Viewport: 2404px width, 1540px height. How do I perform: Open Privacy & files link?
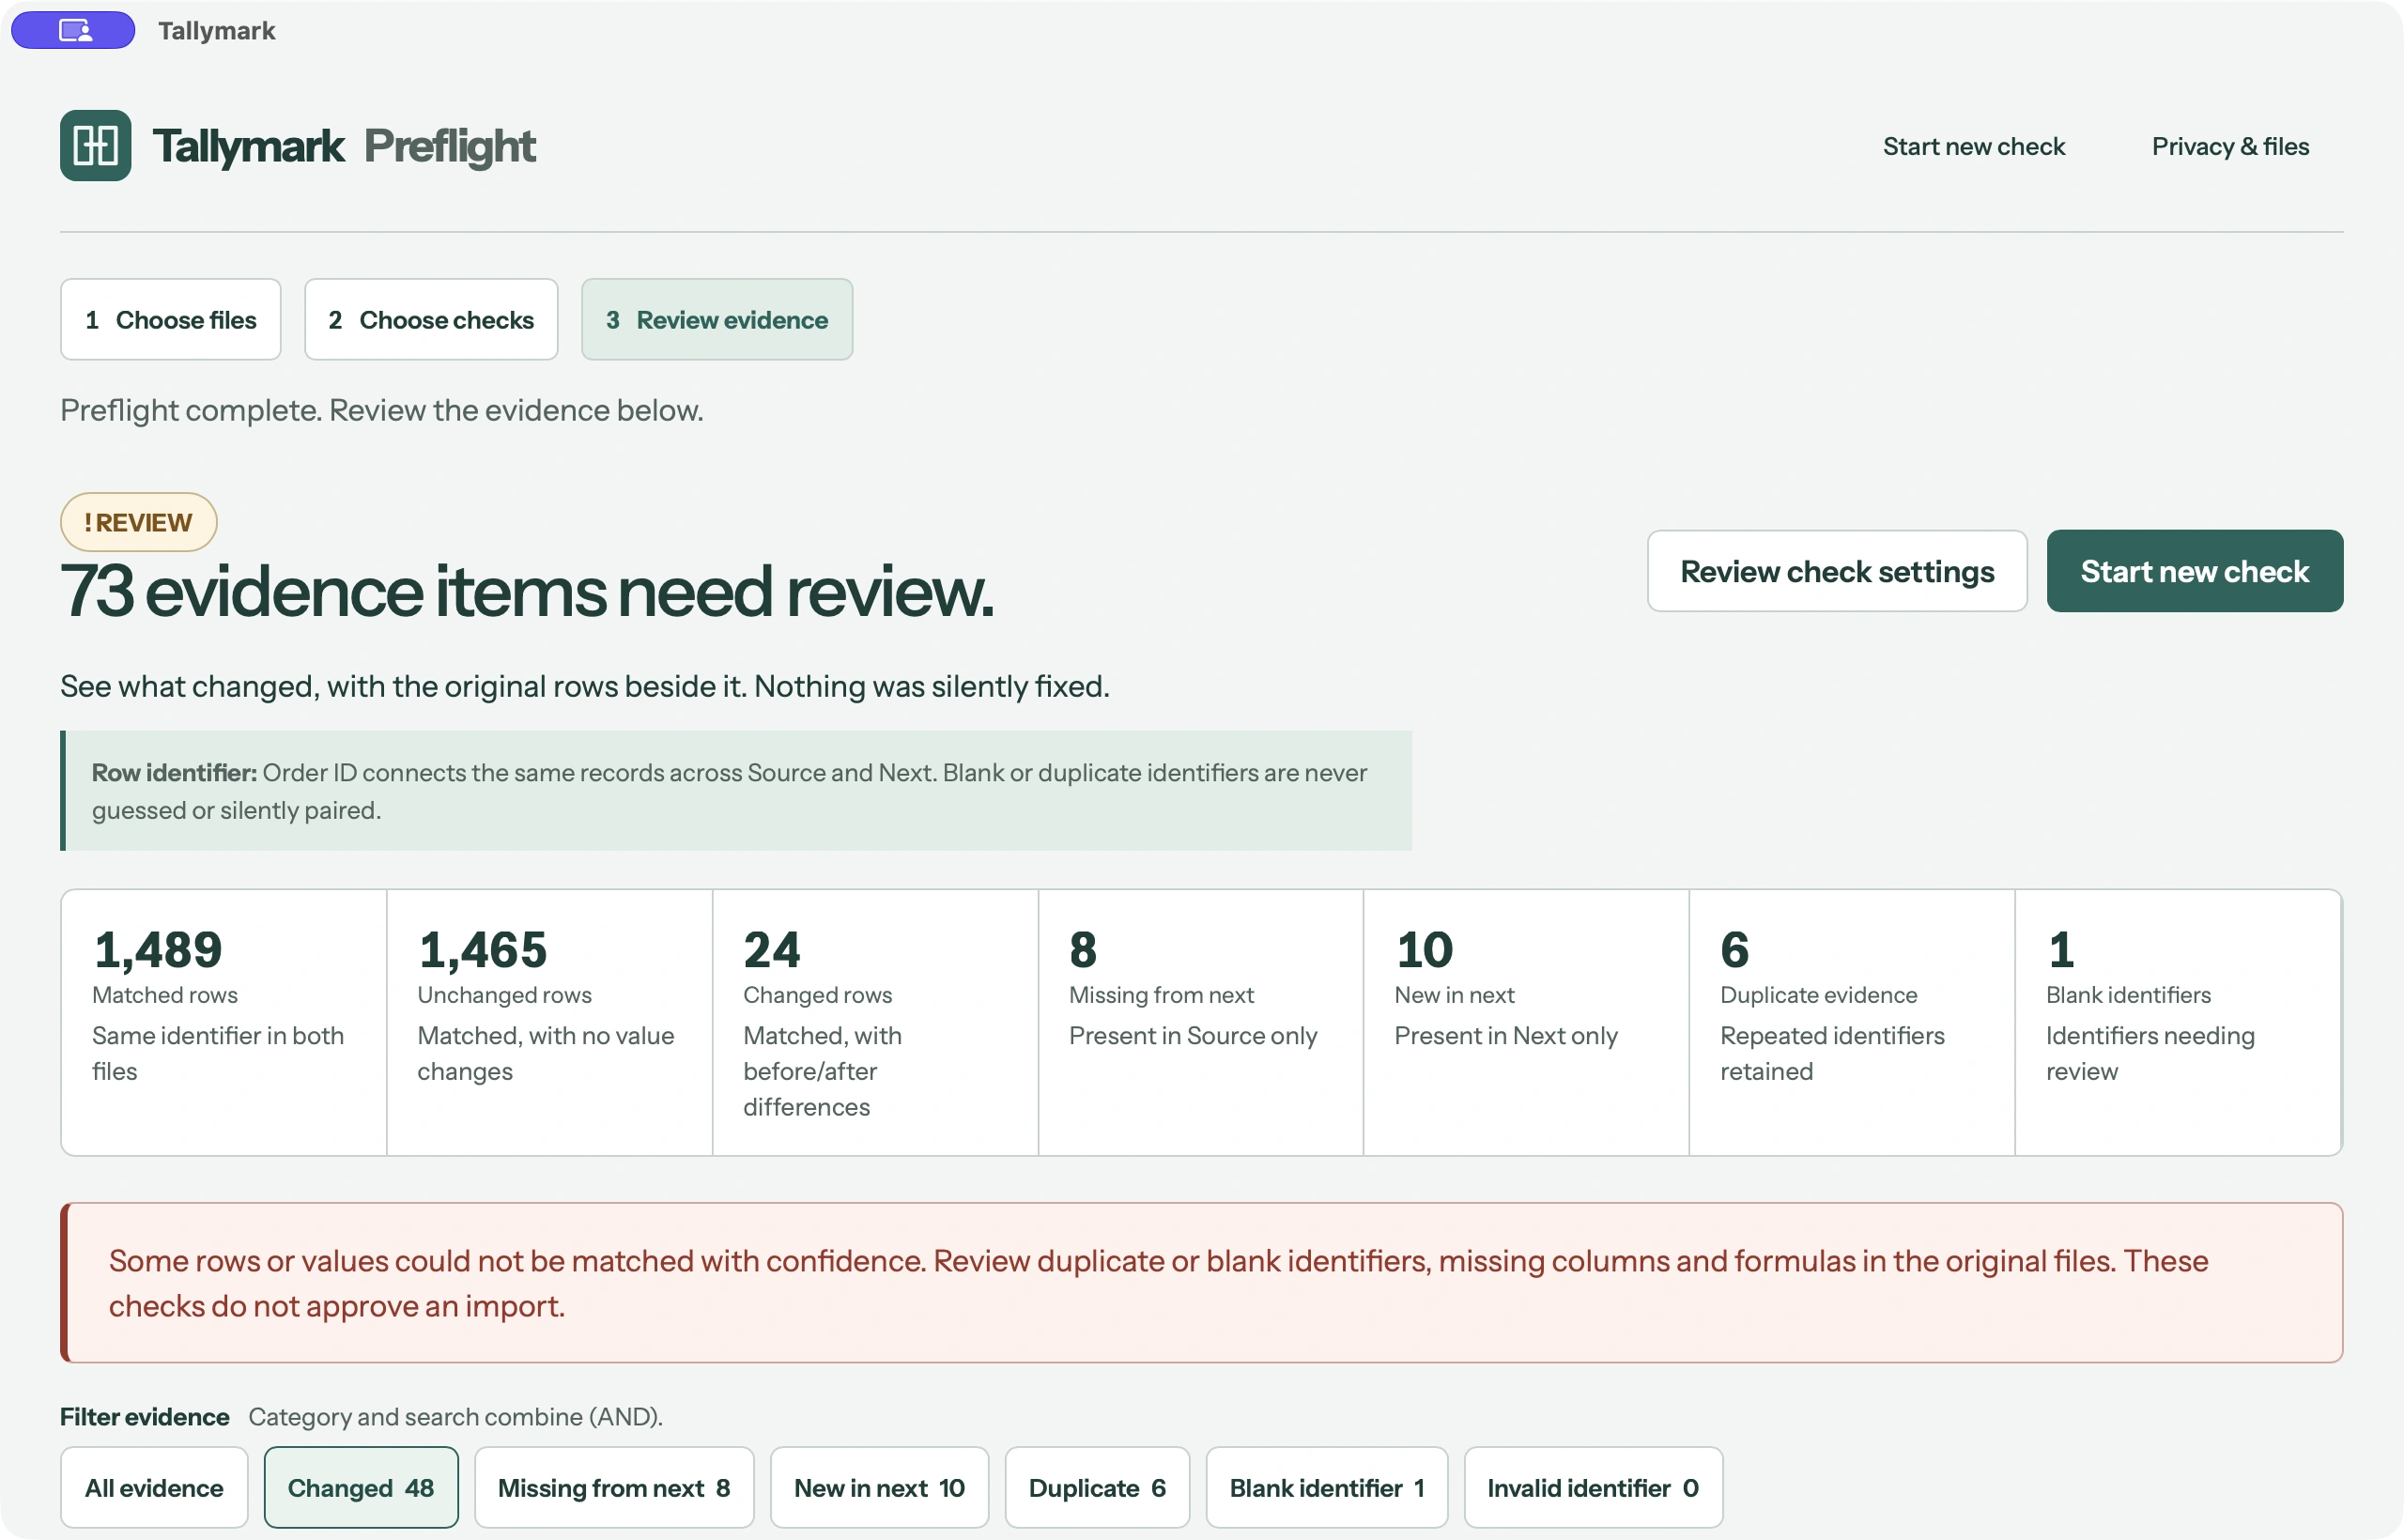tap(2230, 146)
